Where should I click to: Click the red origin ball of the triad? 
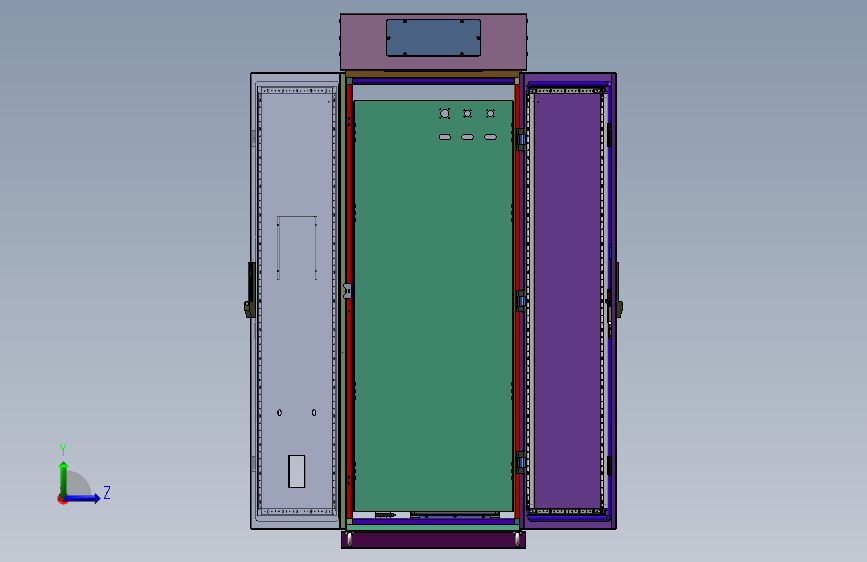pos(62,499)
